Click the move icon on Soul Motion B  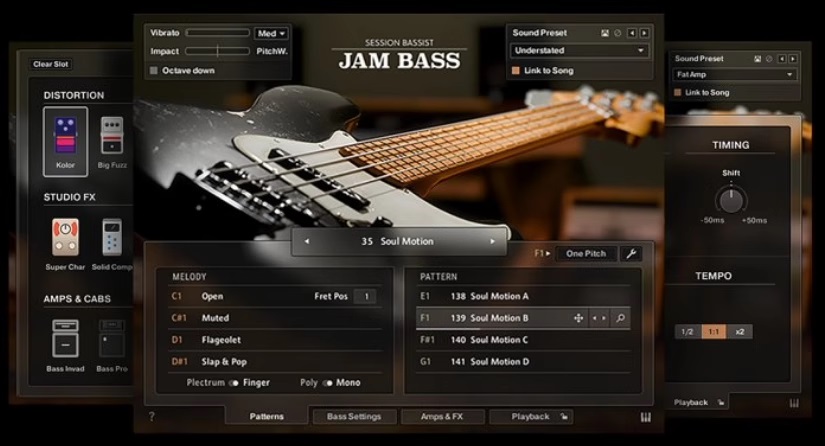pyautogui.click(x=578, y=318)
